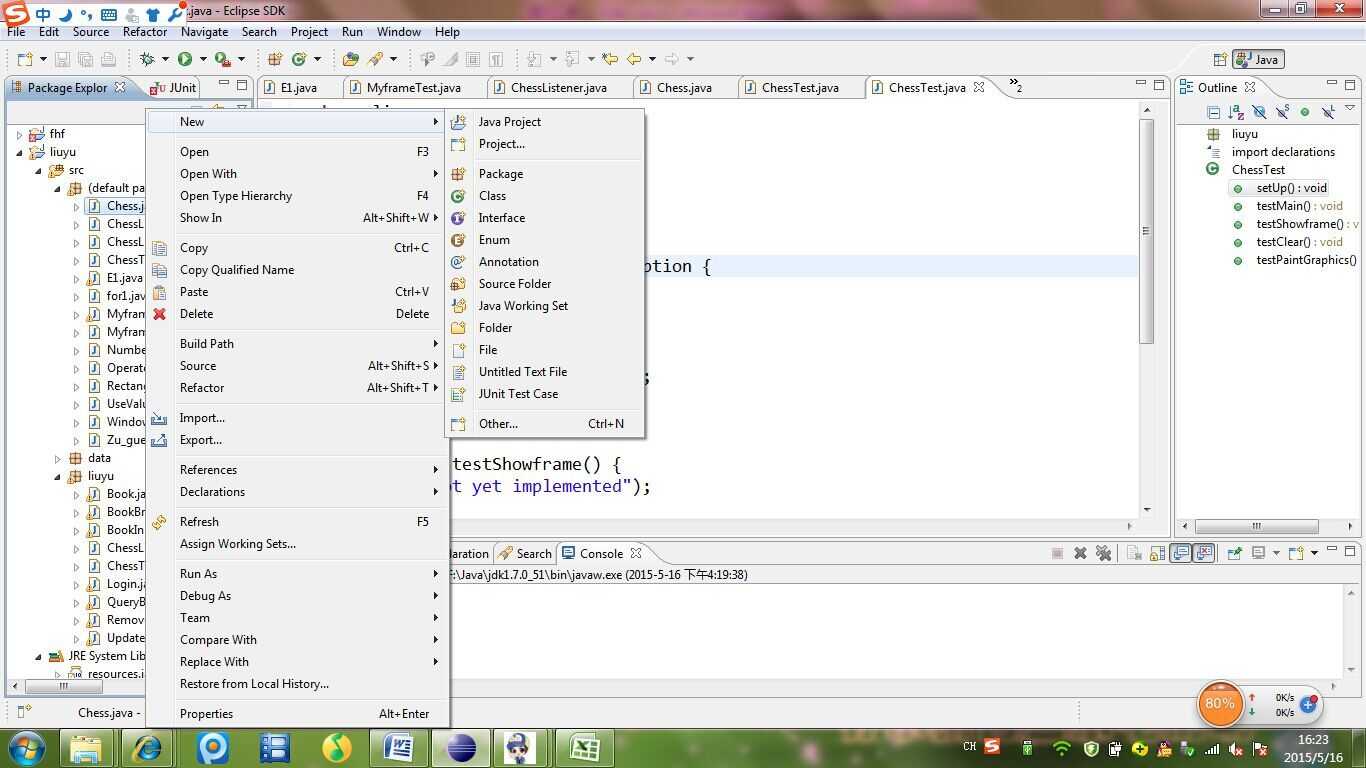Toggle Hide Non-Public Members in Outline

pos(1305,112)
